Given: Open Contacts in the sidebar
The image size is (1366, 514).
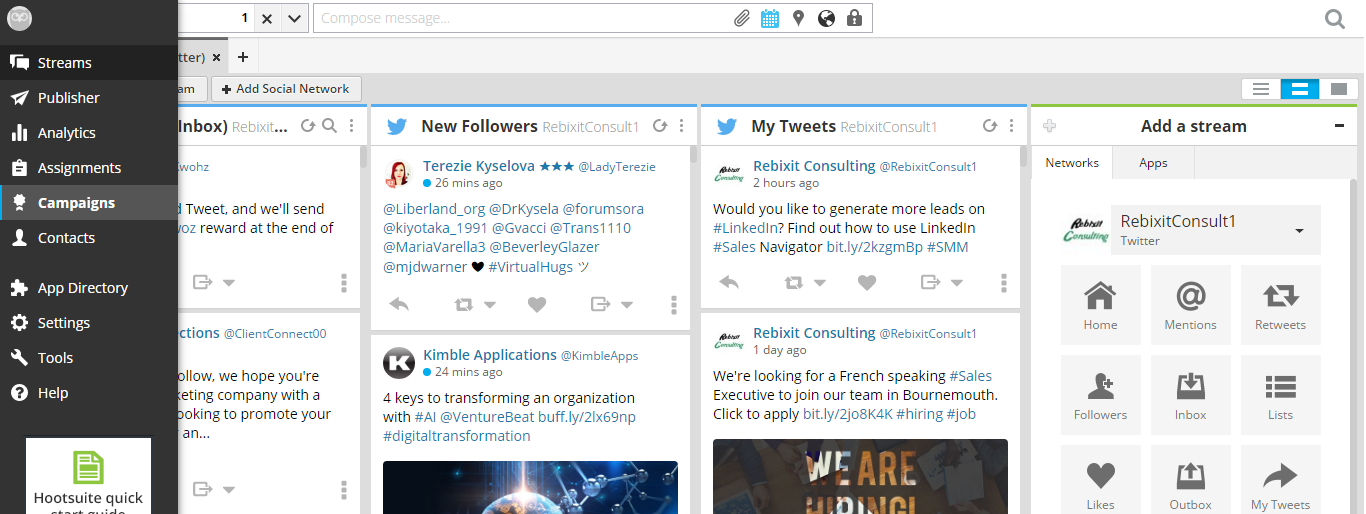Looking at the screenshot, I should click(x=89, y=237).
